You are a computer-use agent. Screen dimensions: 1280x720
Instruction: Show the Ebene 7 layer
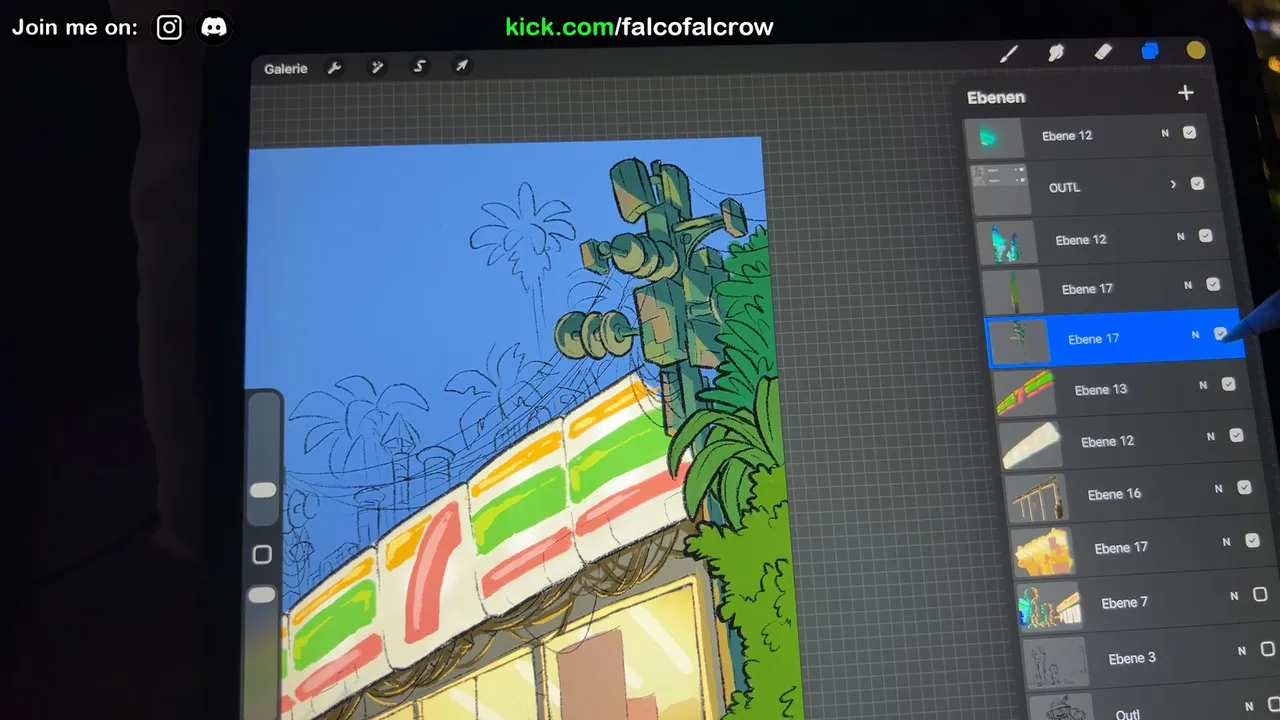click(1260, 595)
